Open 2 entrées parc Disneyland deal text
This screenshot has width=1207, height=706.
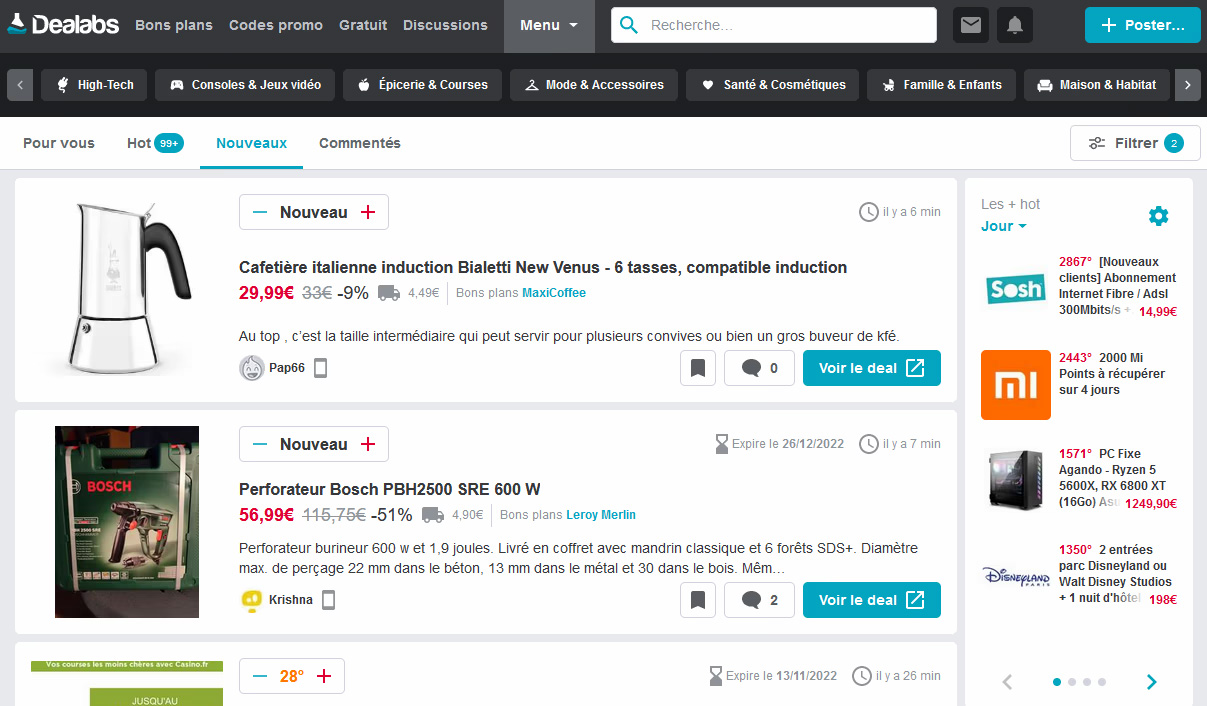pyautogui.click(x=1116, y=574)
